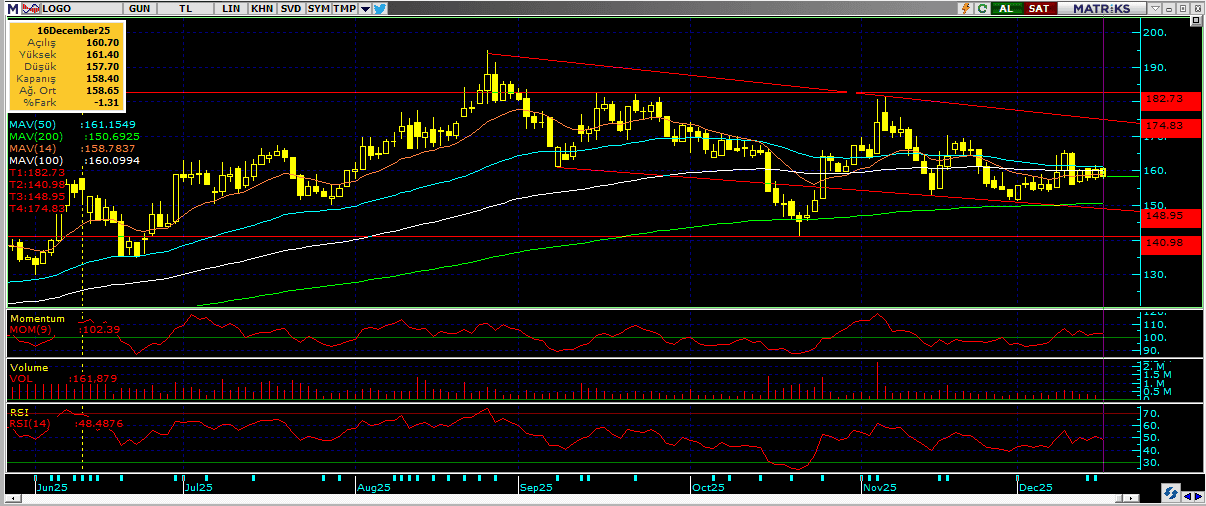The height and width of the screenshot is (506, 1206).
Task: Open the GUN period selector
Action: point(141,8)
